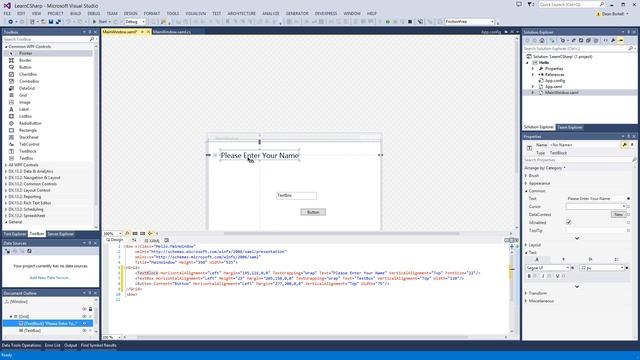640x360 pixels.
Task: Select the Label control in Toolbox
Action: pos(24,109)
